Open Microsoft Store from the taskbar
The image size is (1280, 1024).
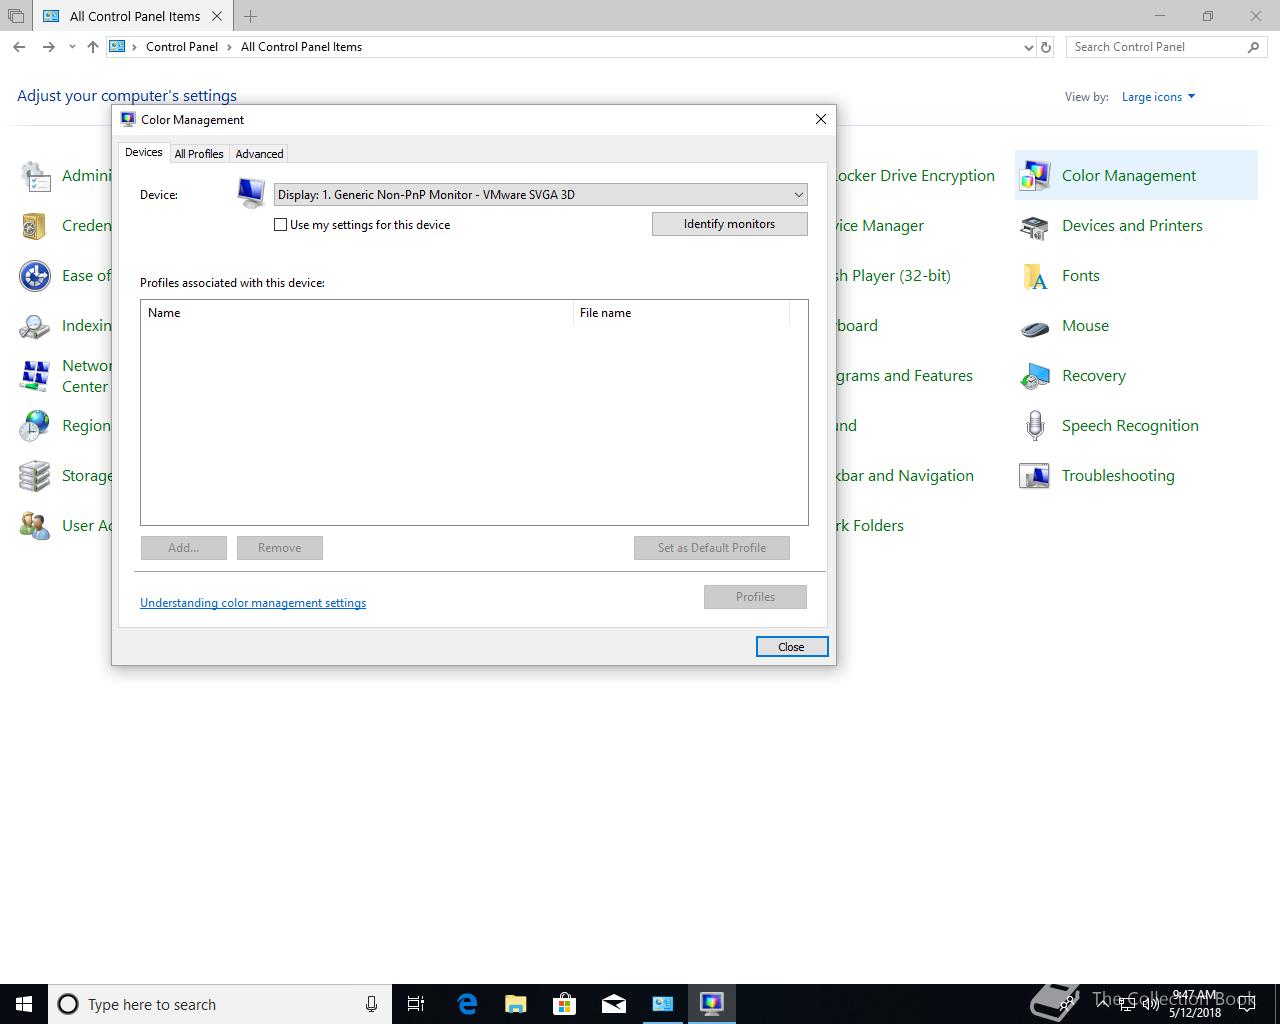pyautogui.click(x=564, y=1004)
